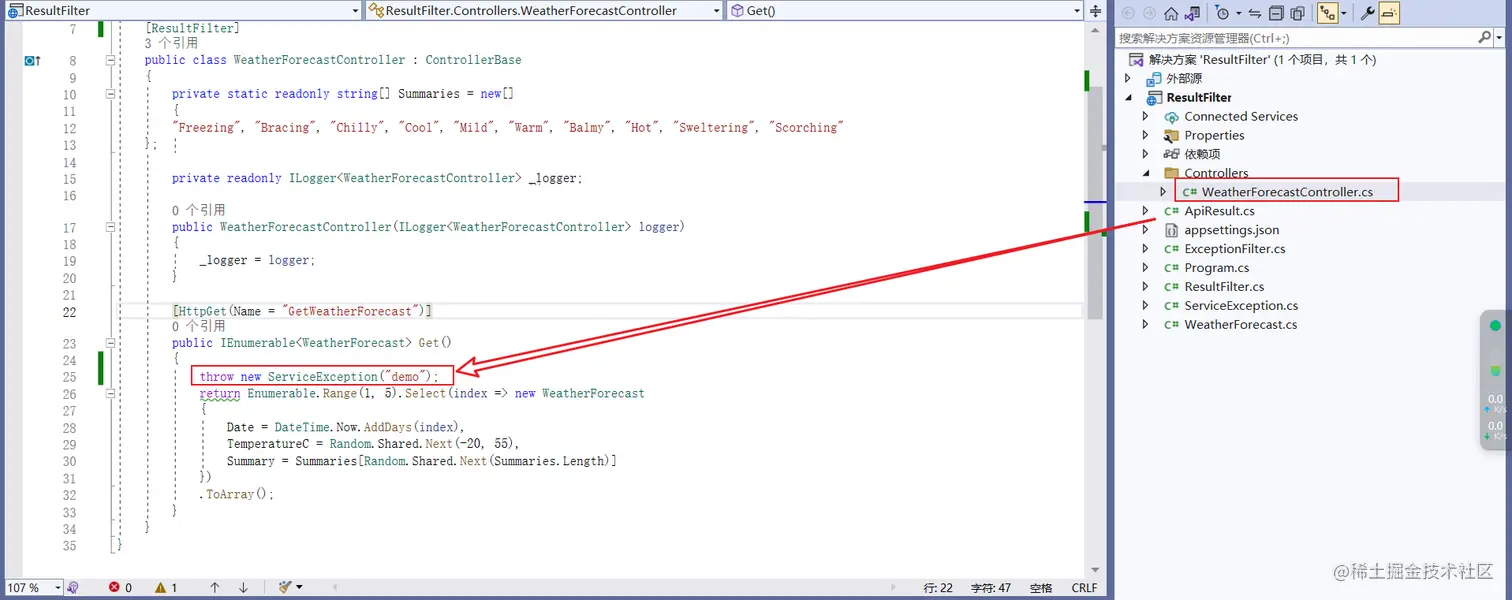Screen dimensions: 1512x600
Task: Click the inheritance margin icon on line 8
Action: 33,61
